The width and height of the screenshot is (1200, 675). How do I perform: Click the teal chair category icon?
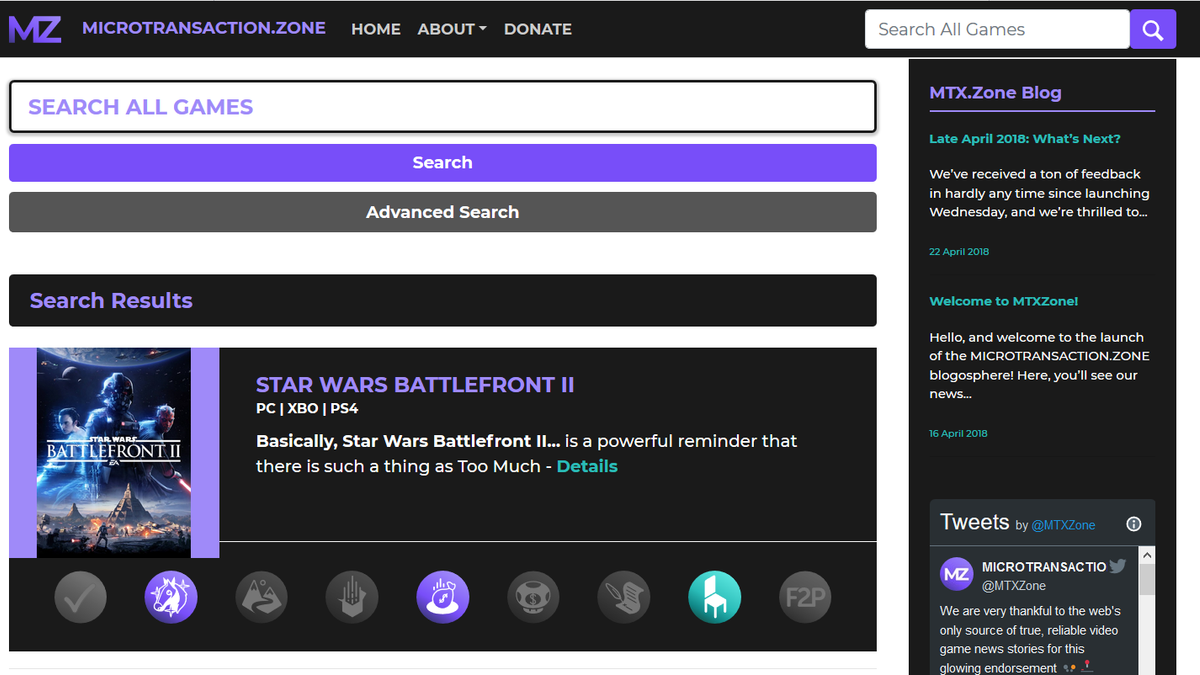click(714, 597)
